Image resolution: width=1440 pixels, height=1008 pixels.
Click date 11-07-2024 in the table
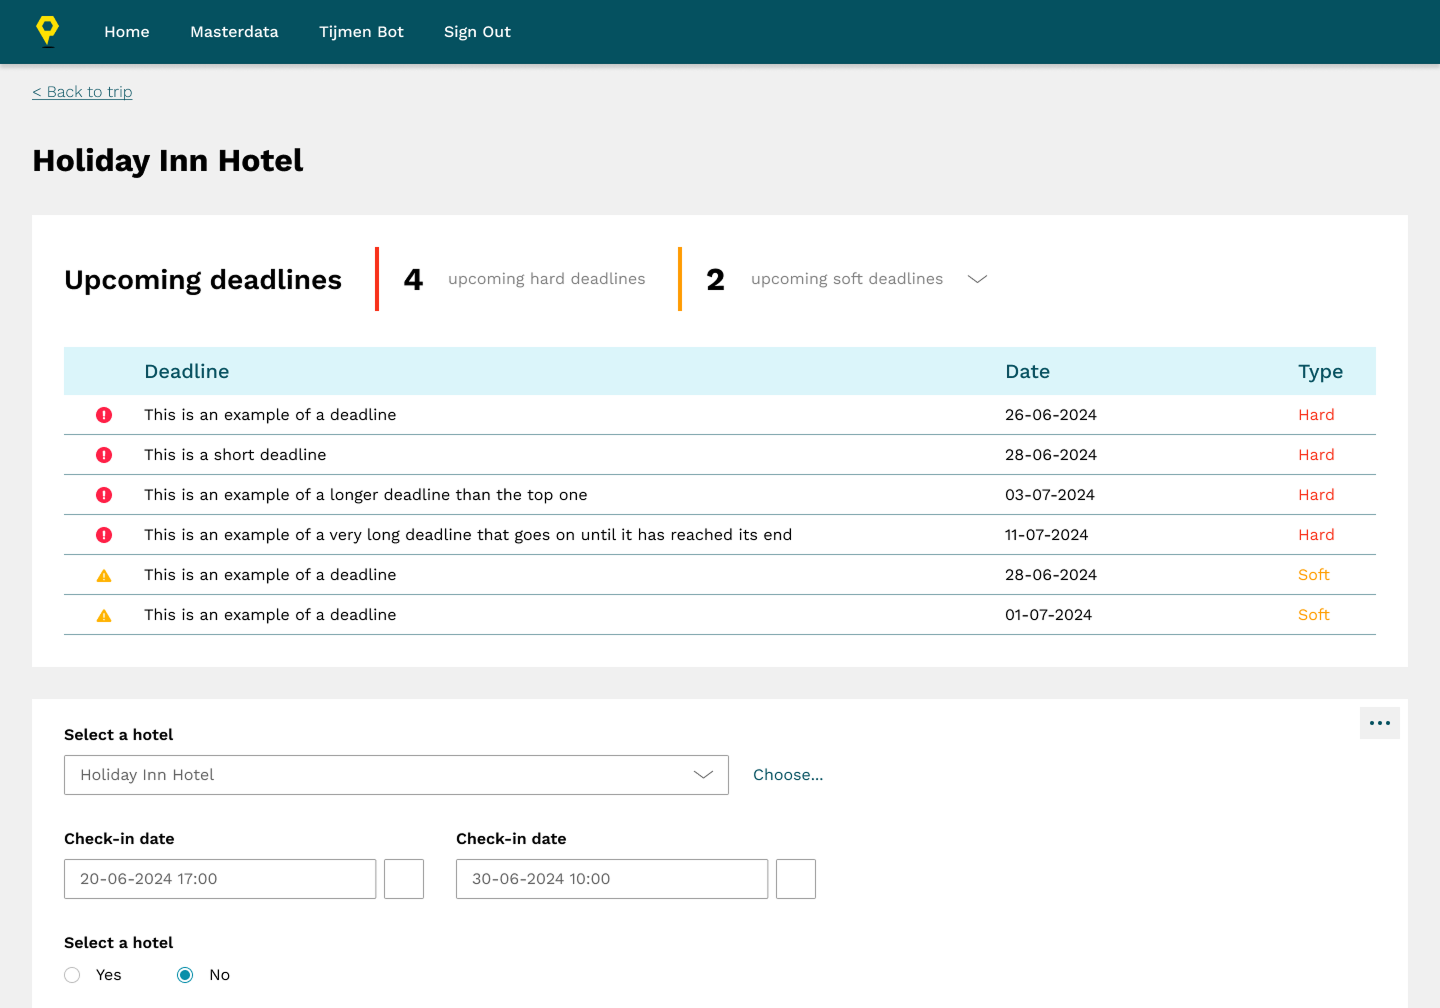pyautogui.click(x=1047, y=535)
